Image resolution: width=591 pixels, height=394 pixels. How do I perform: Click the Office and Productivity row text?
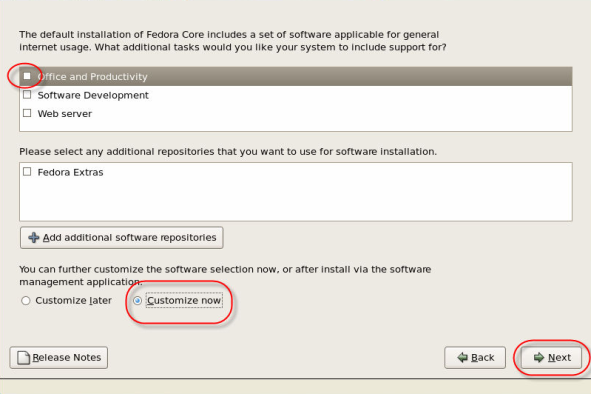point(92,77)
